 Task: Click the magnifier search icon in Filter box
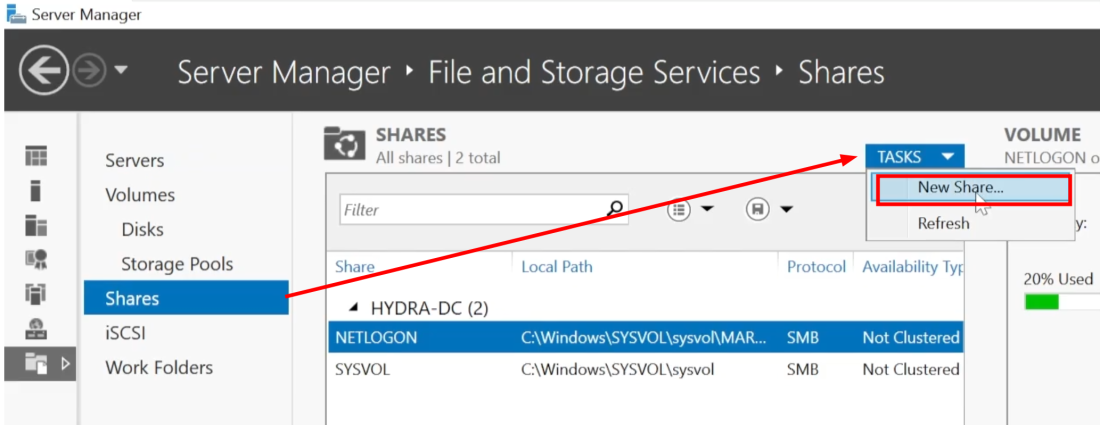click(x=615, y=209)
